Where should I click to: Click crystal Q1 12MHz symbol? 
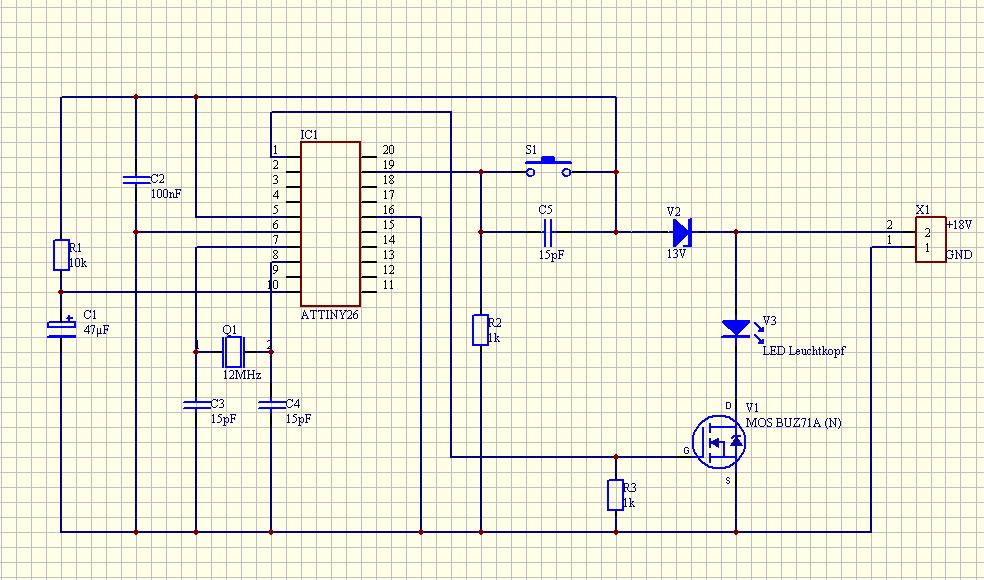(x=233, y=352)
